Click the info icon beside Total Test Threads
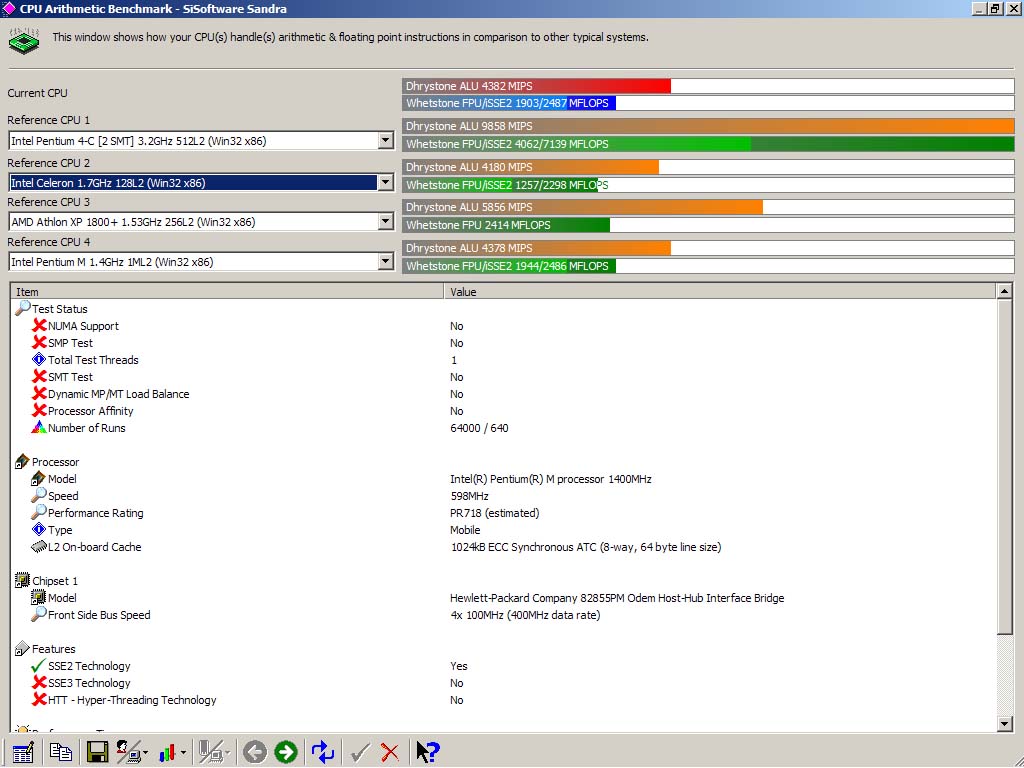Viewport: 1024px width, 768px height. click(39, 359)
